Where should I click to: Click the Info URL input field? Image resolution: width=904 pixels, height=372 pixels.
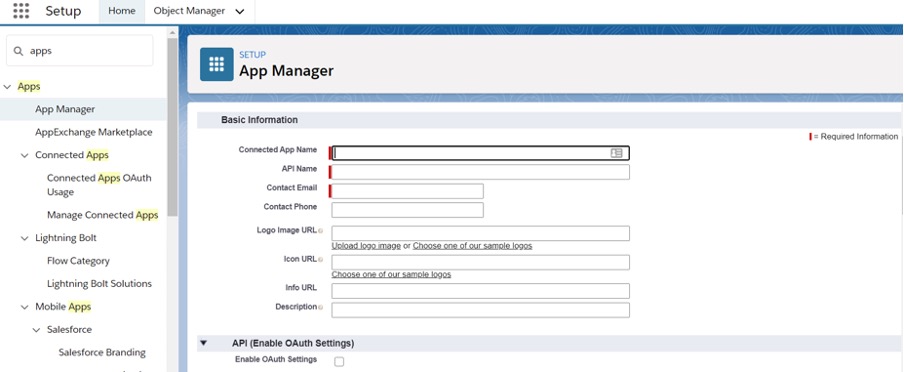click(481, 291)
